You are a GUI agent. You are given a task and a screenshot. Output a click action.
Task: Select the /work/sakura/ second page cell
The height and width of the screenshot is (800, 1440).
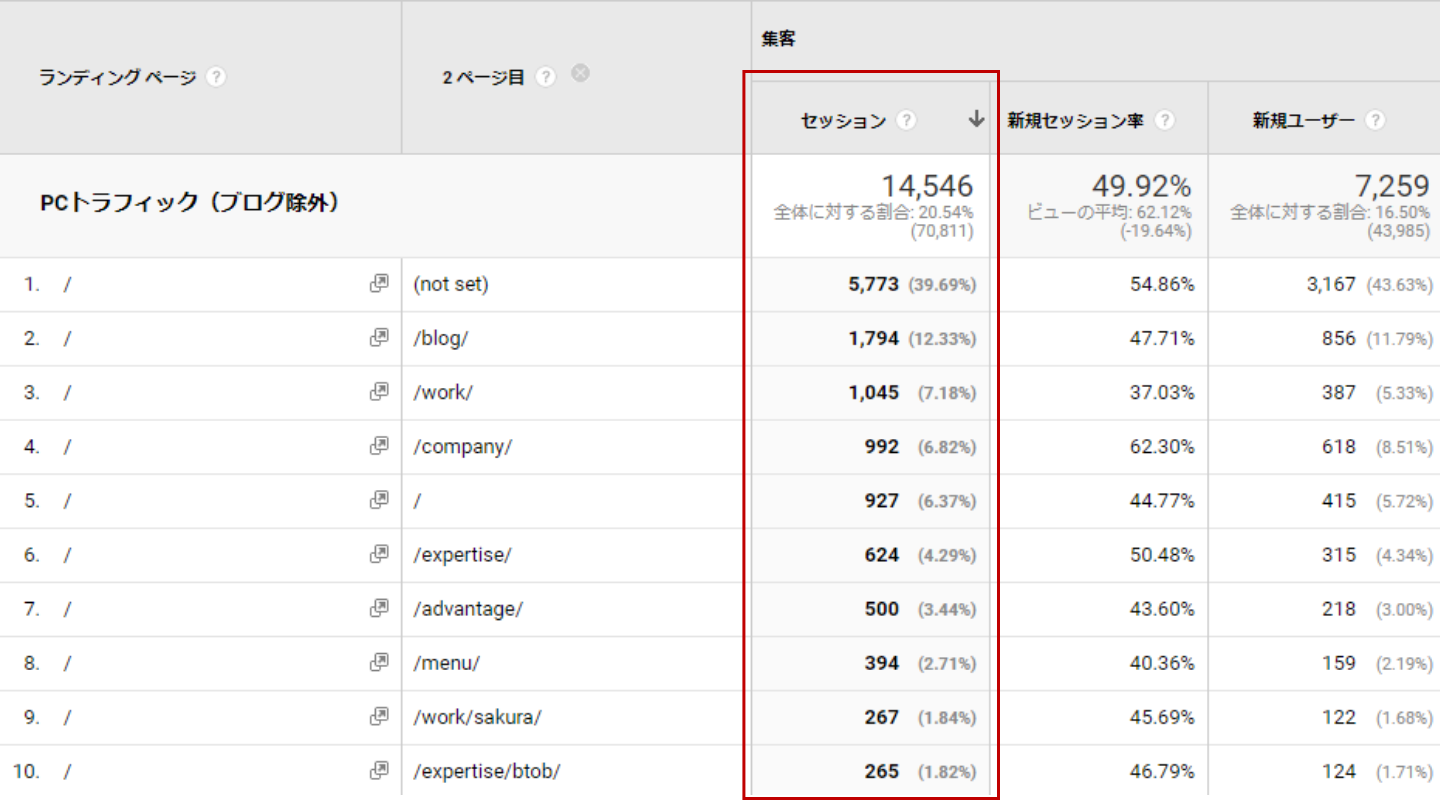tap(477, 716)
